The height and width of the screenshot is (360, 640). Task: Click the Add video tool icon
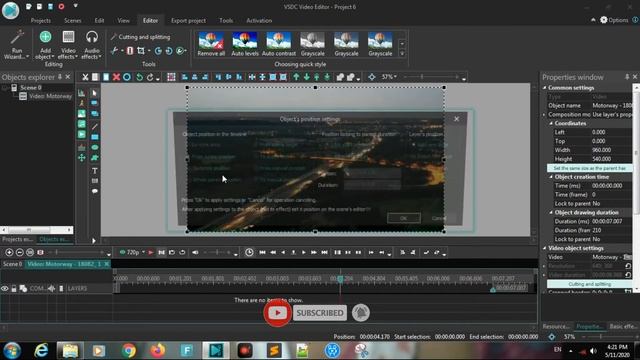click(82, 134)
